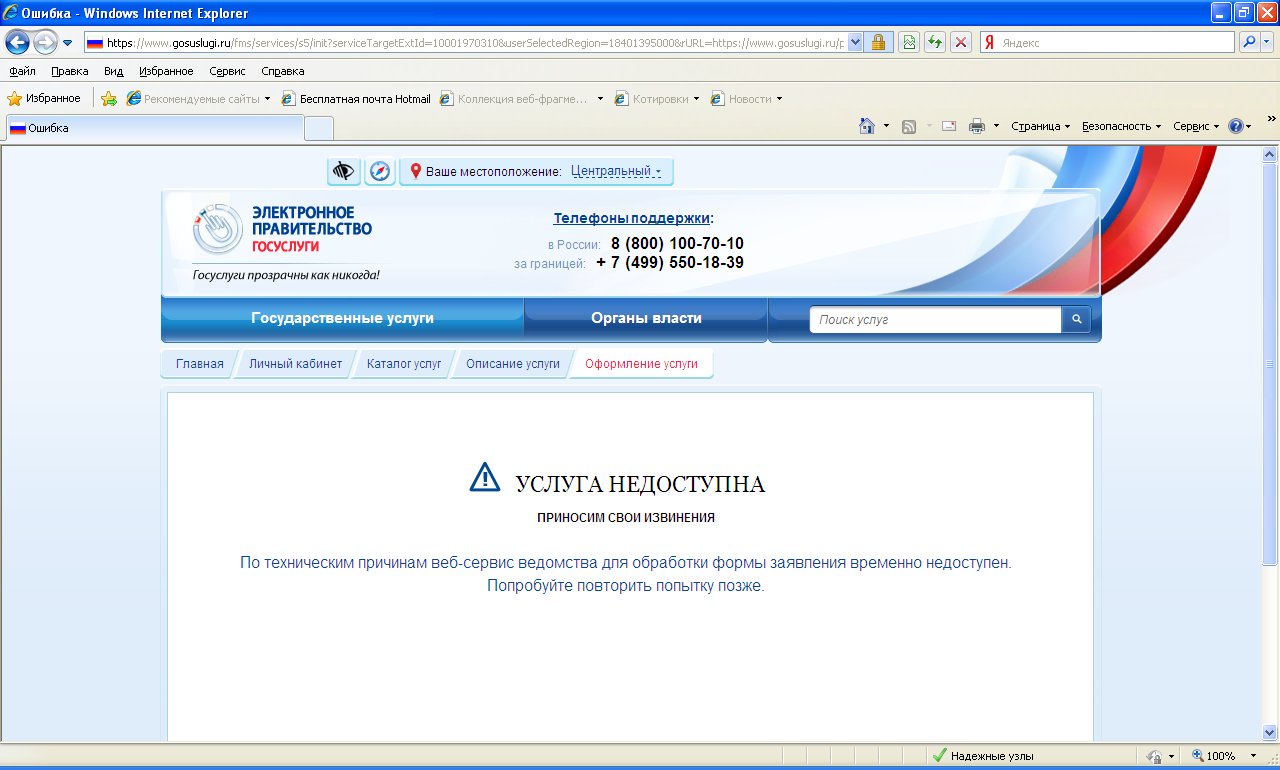
Task: Click the Поиск услуг search field
Action: click(935, 319)
